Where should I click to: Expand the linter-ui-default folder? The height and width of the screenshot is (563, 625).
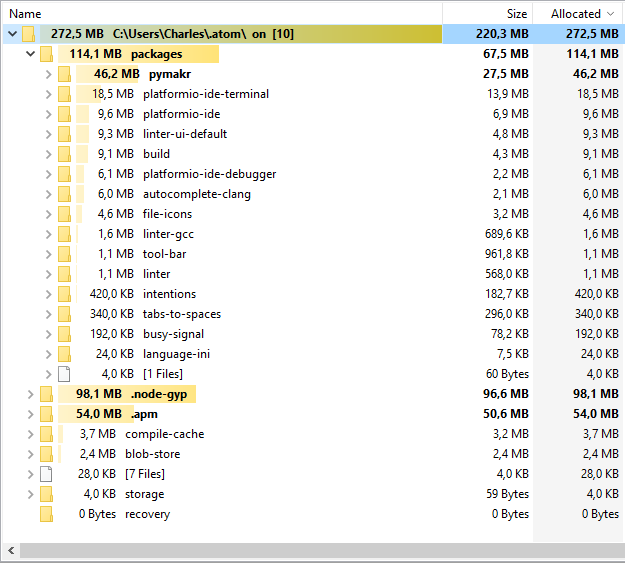click(x=48, y=134)
